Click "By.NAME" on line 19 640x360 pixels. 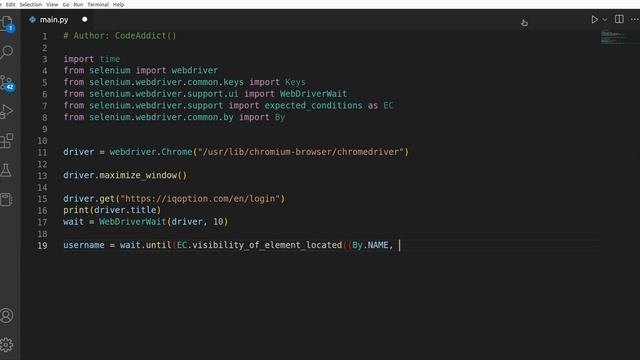370,245
